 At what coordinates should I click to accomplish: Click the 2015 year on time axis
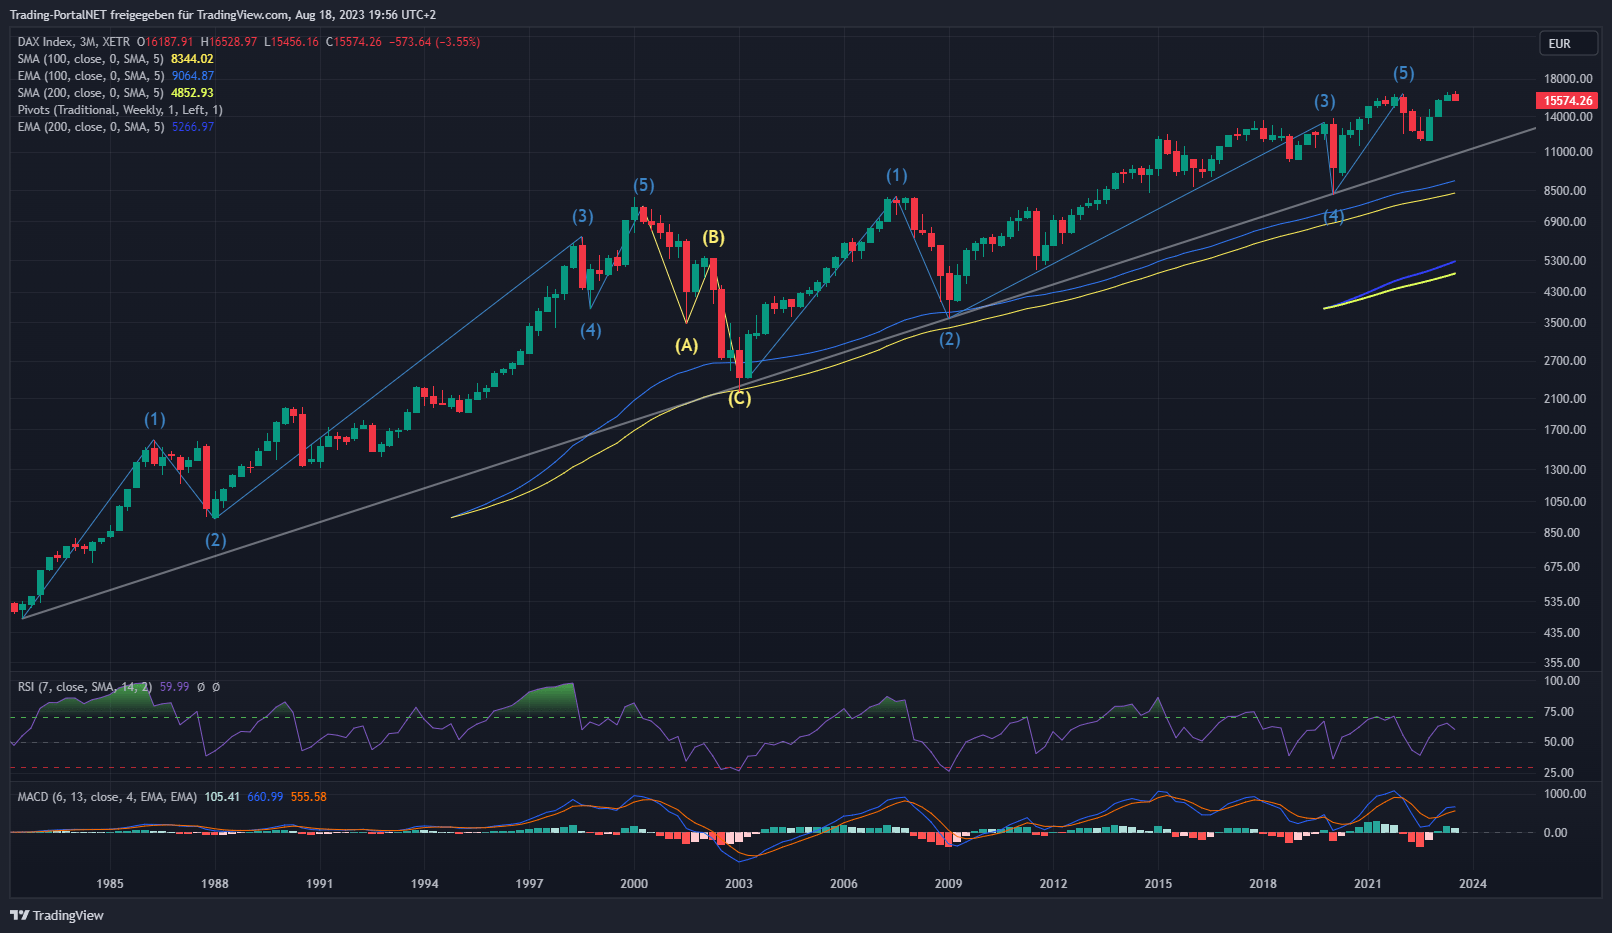(1158, 883)
